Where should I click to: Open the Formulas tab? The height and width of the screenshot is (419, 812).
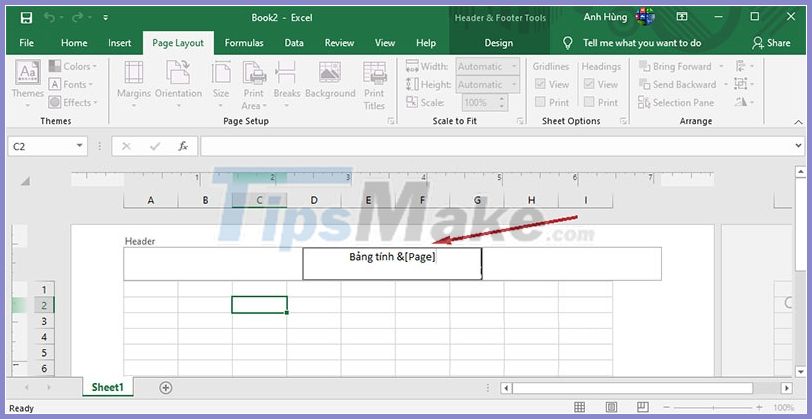click(x=244, y=43)
